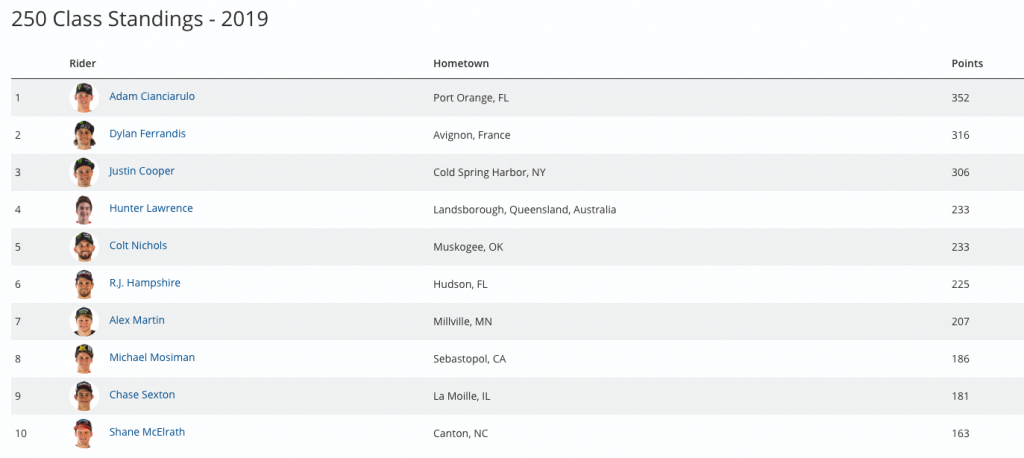Click the Hometown column header
This screenshot has height=458, width=1024.
click(460, 63)
